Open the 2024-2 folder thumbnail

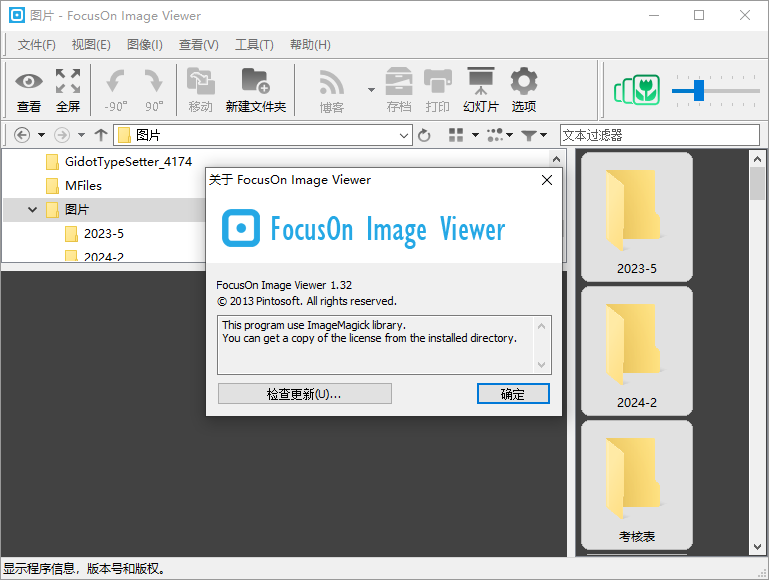(x=637, y=351)
